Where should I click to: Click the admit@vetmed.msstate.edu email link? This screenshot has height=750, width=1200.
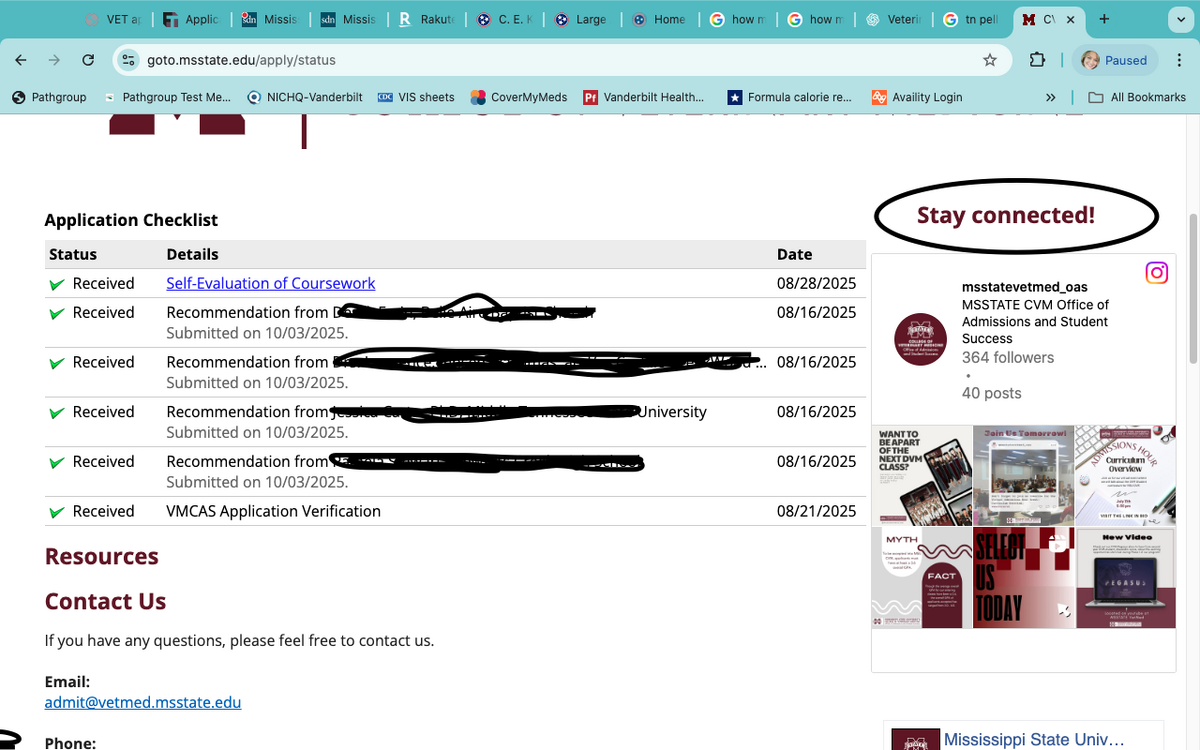[143, 702]
